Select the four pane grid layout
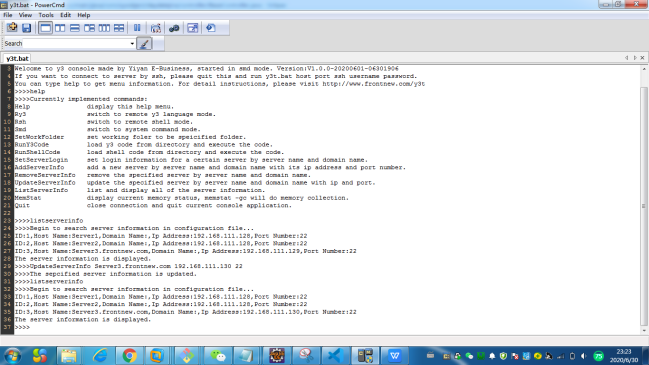The height and width of the screenshot is (365, 649). 119,28
